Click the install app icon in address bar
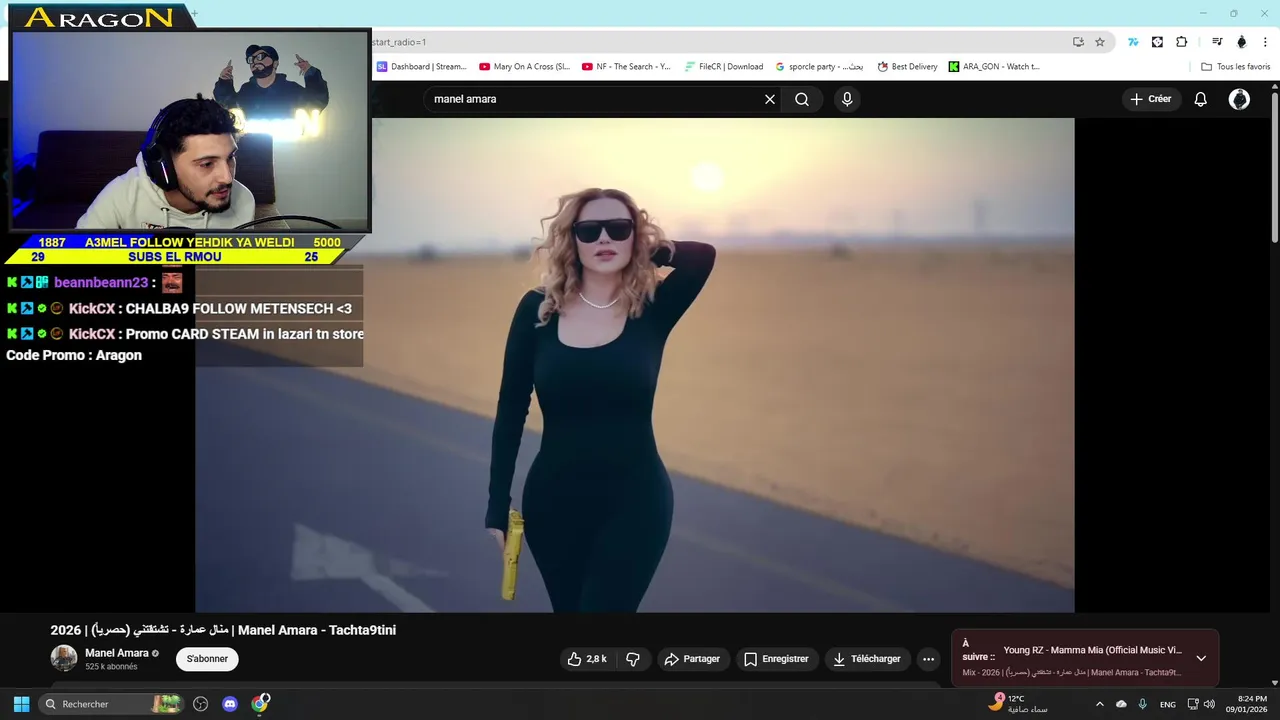Screen dimensions: 1280x720 [x=1078, y=42]
